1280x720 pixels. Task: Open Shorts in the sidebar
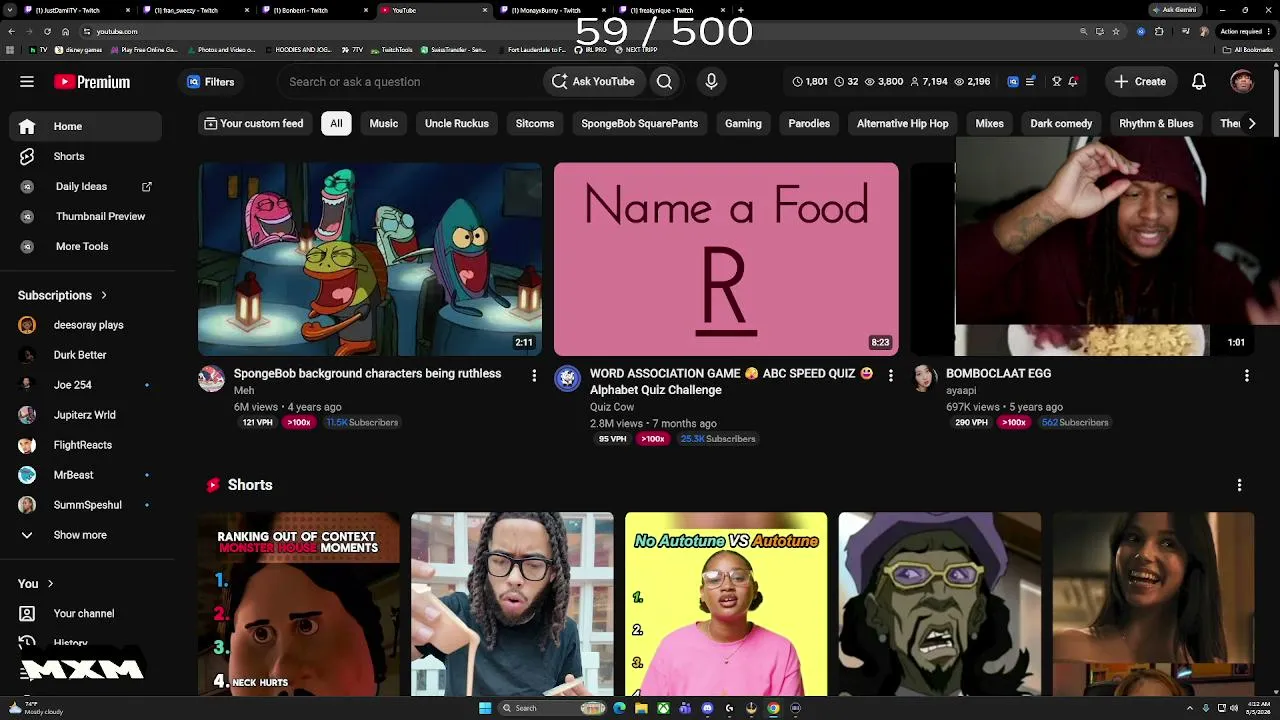coord(85,157)
